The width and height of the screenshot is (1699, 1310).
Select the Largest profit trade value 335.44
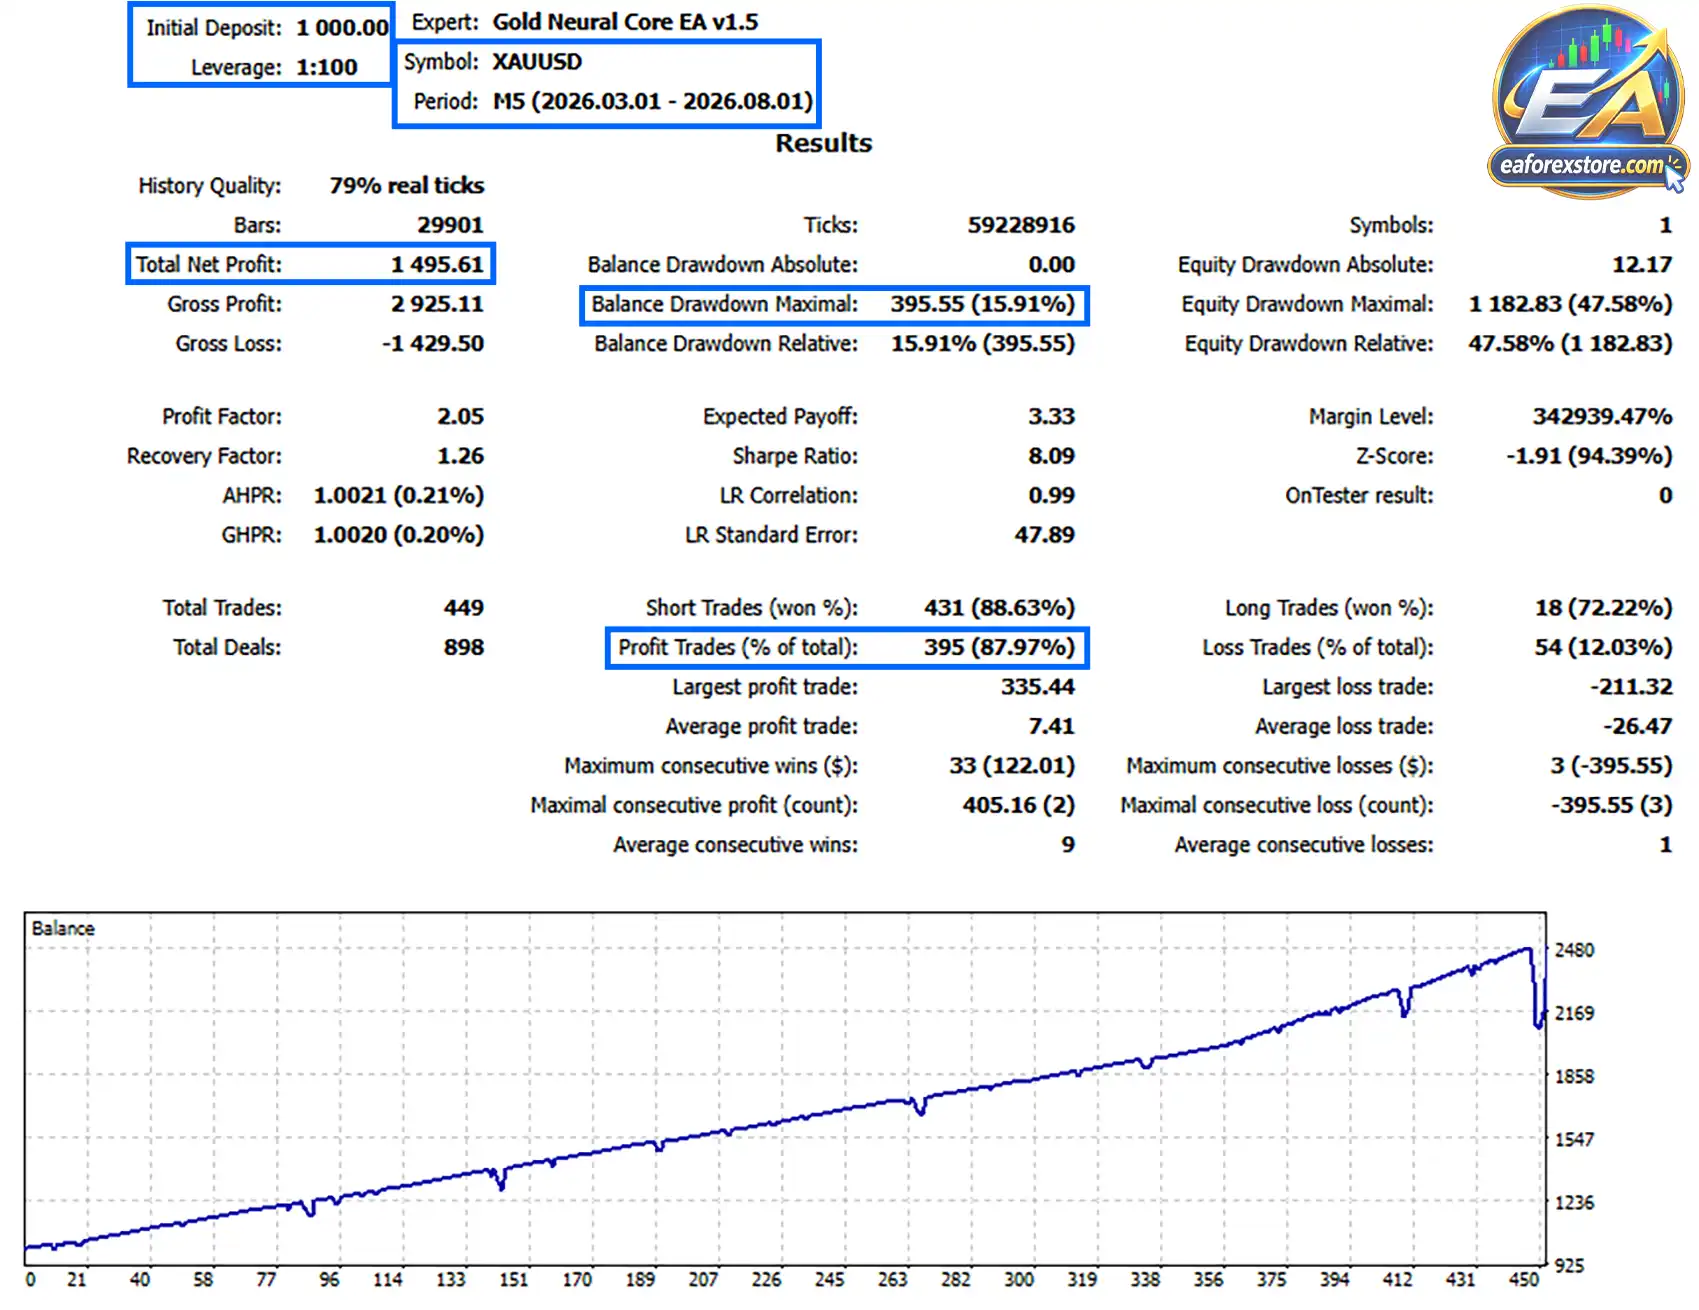1038,687
